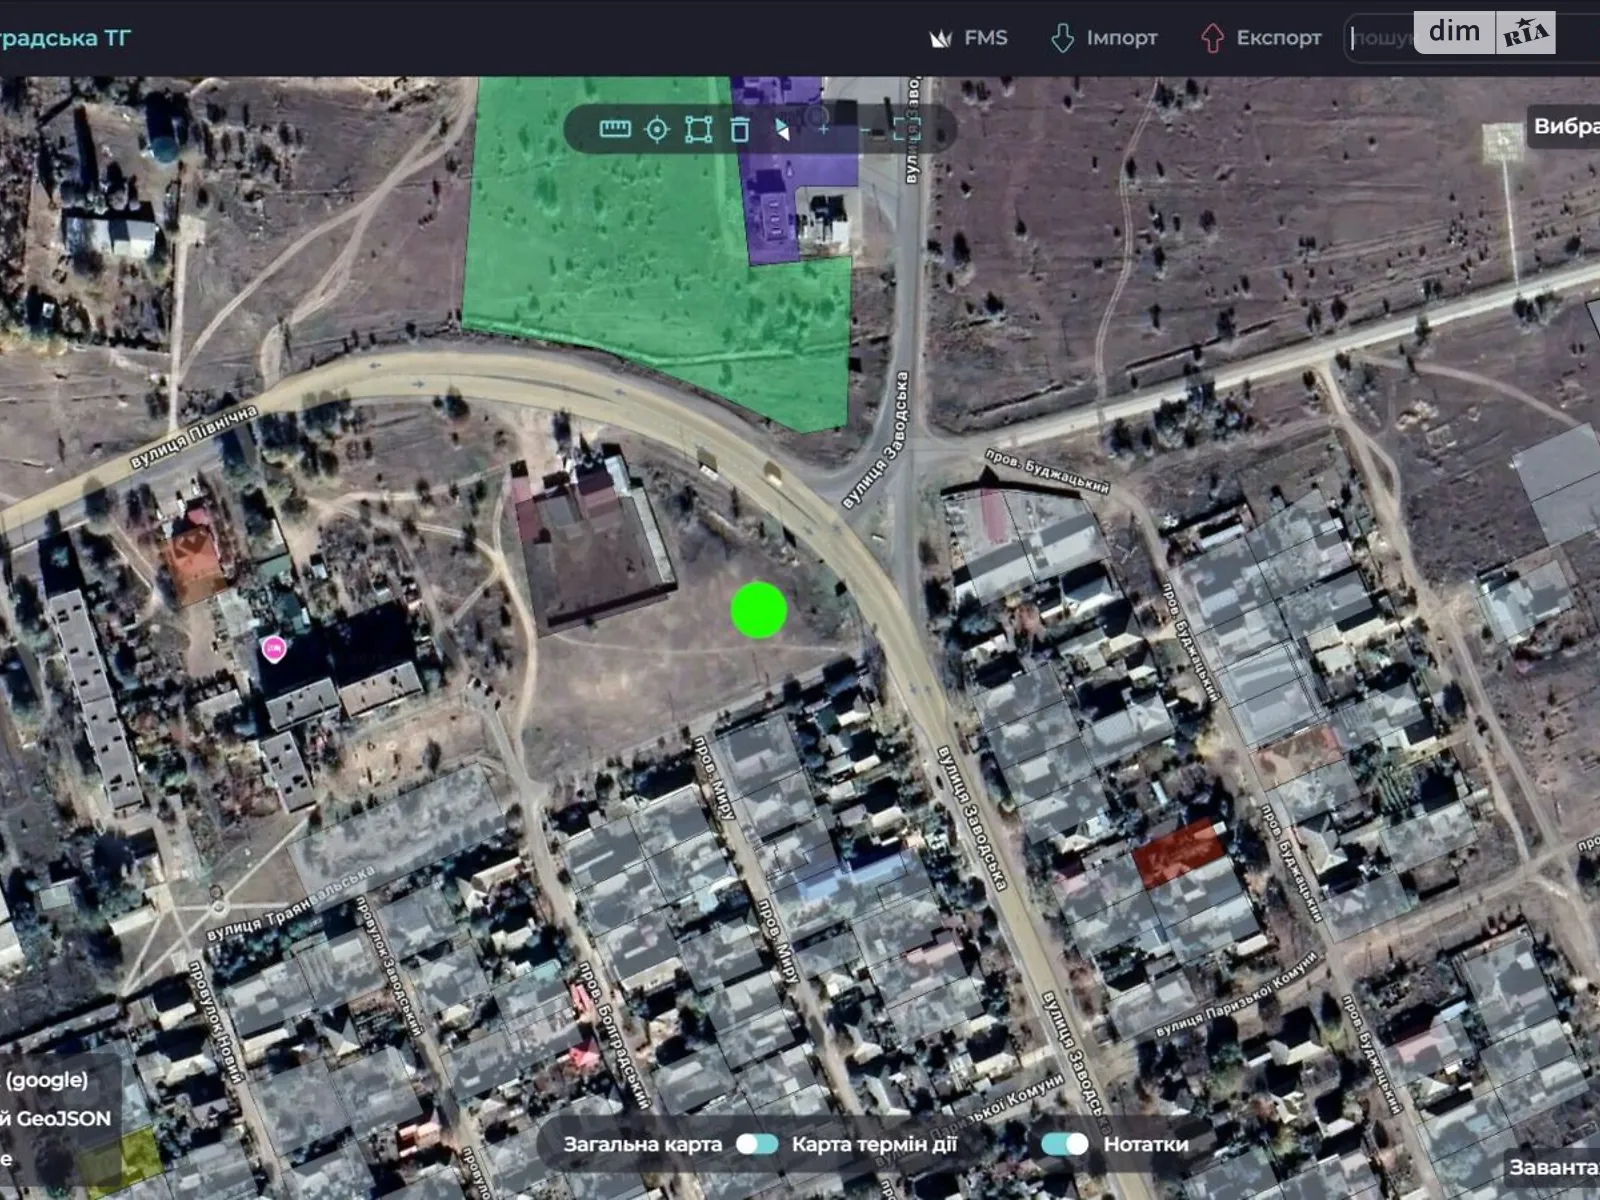Viewport: 1600px width, 1200px height.
Task: Select the red highlighted parcel
Action: pyautogui.click(x=1178, y=853)
